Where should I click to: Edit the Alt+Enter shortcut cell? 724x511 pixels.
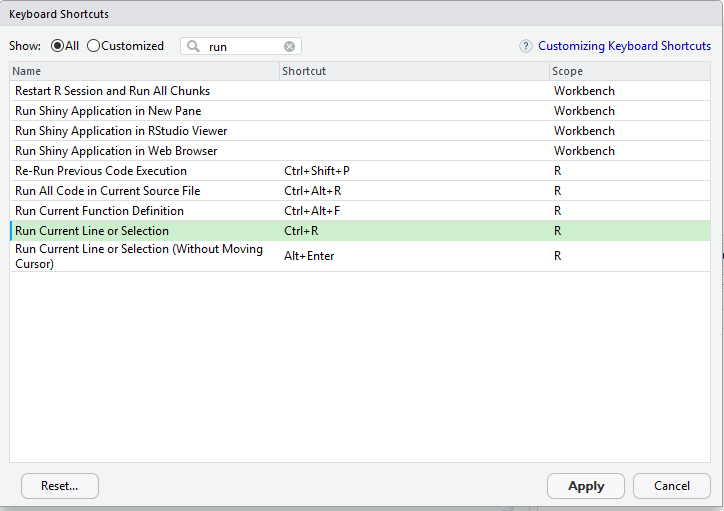(309, 256)
